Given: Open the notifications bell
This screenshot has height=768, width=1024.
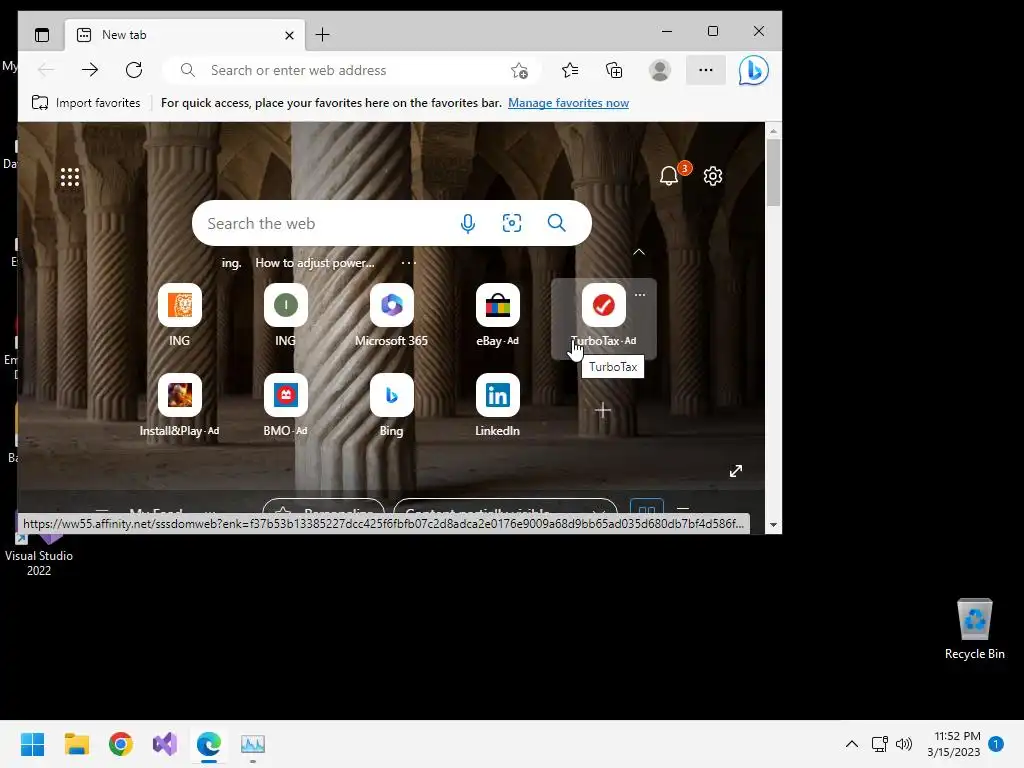Looking at the screenshot, I should click(669, 175).
